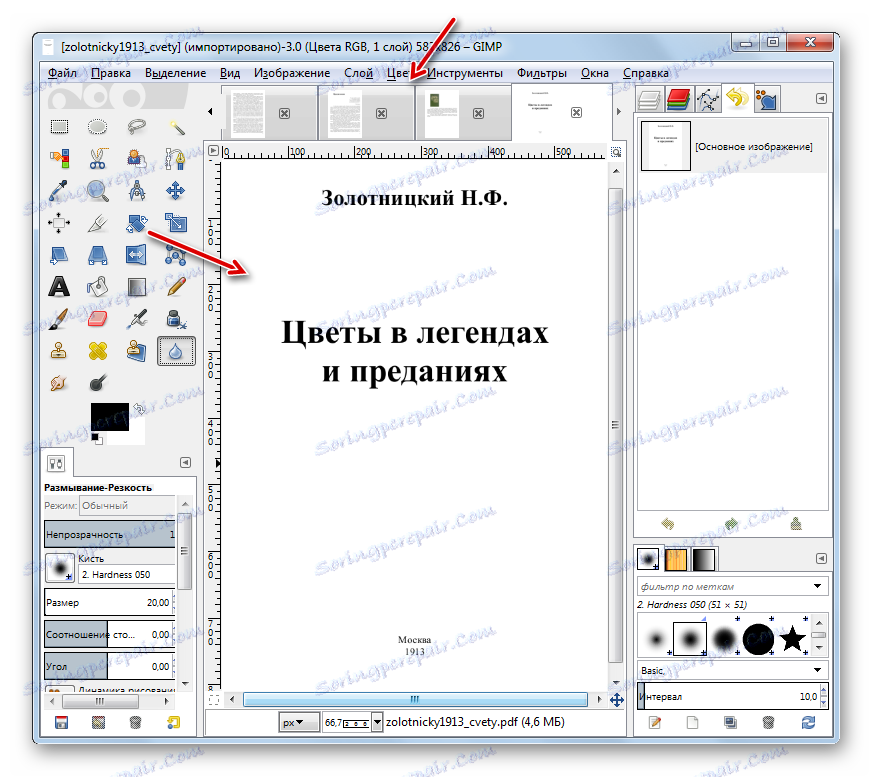Select the Blend gradient tool
This screenshot has width=873, height=777.
[136, 287]
